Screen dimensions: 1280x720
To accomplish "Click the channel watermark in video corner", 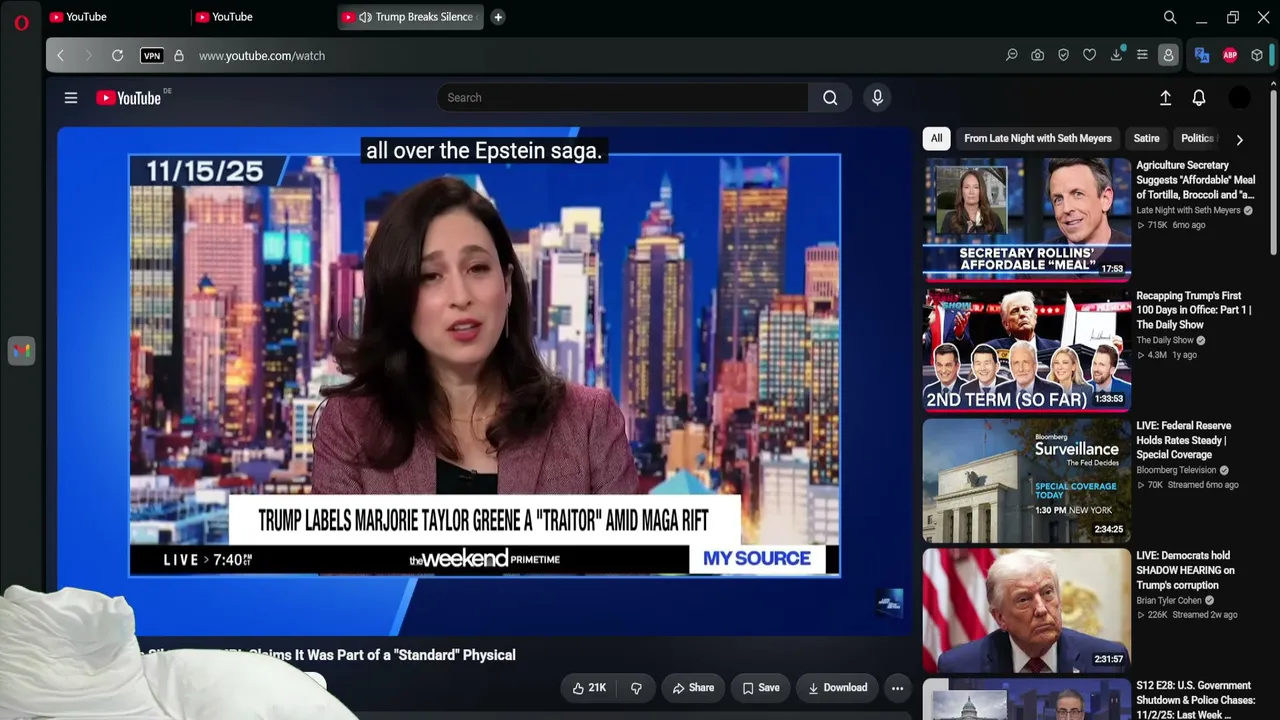I will tap(889, 602).
